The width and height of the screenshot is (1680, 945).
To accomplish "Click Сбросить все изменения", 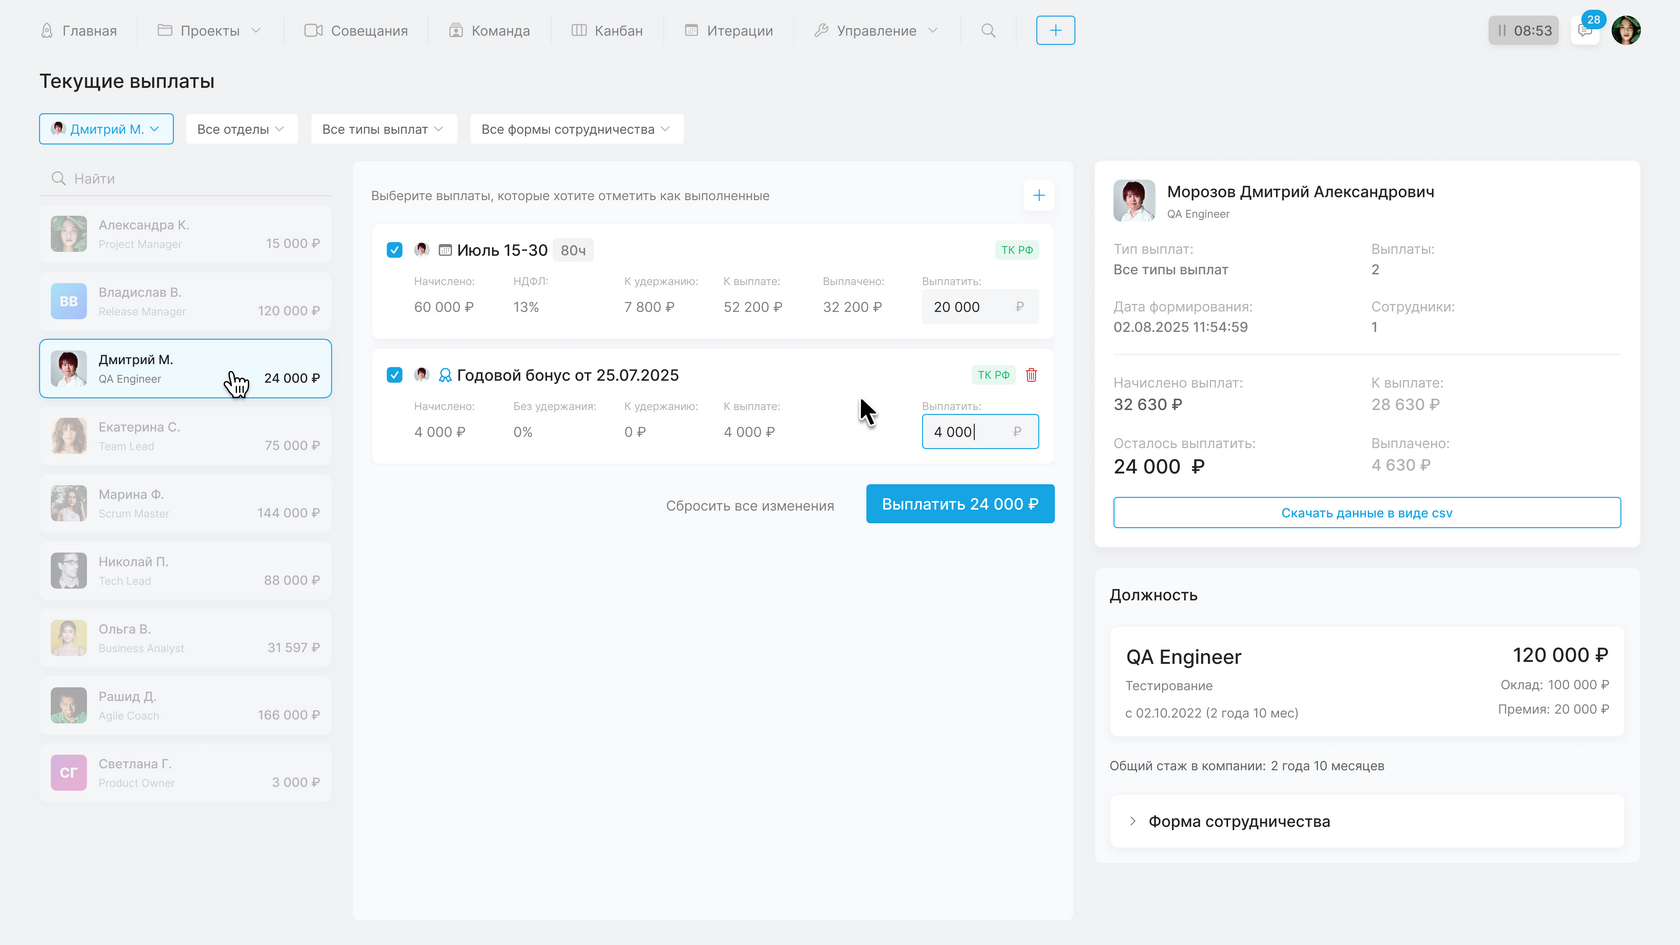I will click(x=750, y=506).
